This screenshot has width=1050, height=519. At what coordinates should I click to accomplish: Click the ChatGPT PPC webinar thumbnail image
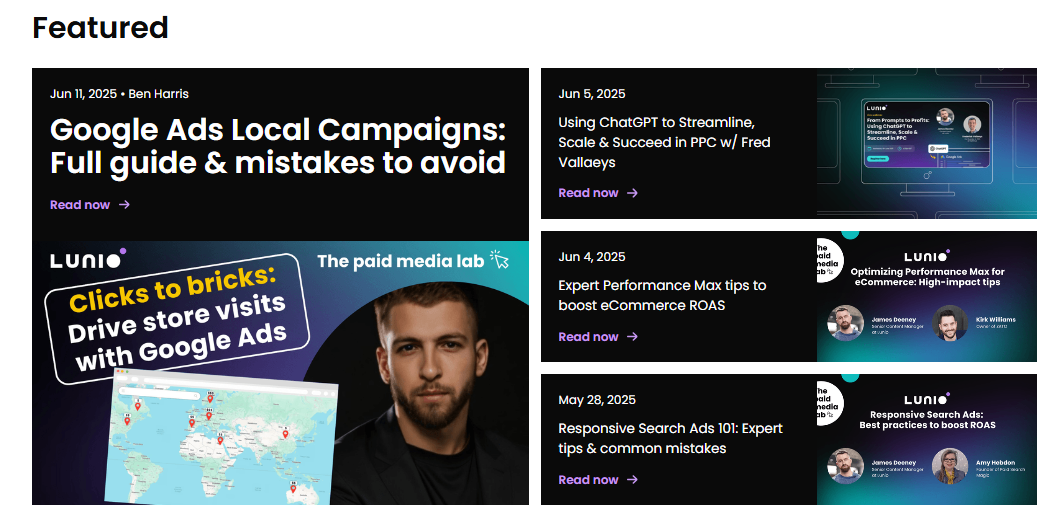(x=926, y=143)
